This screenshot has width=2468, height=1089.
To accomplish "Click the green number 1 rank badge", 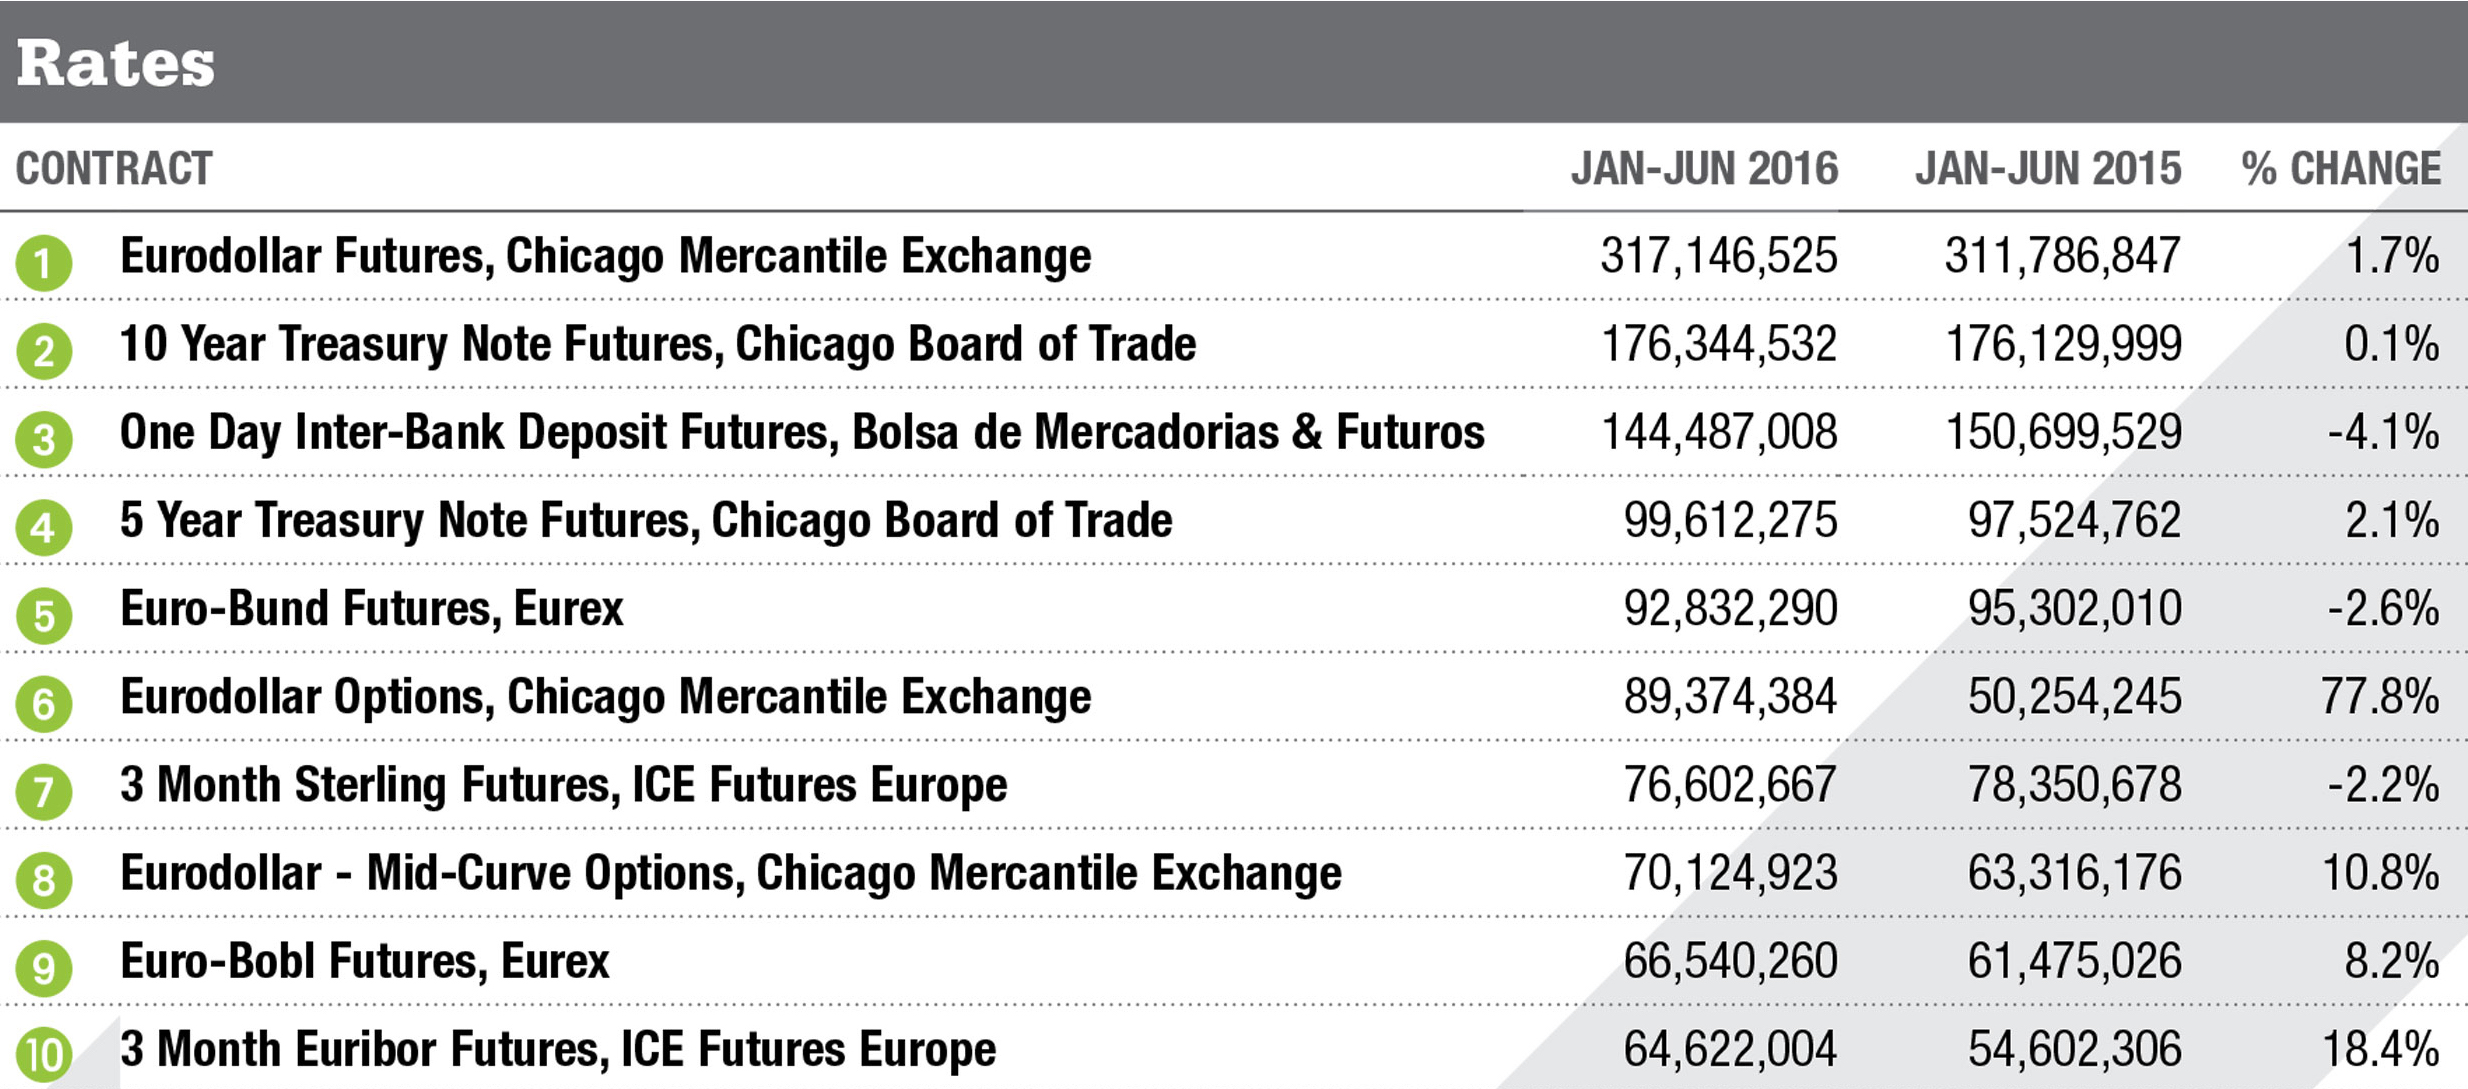I will pos(44,263).
